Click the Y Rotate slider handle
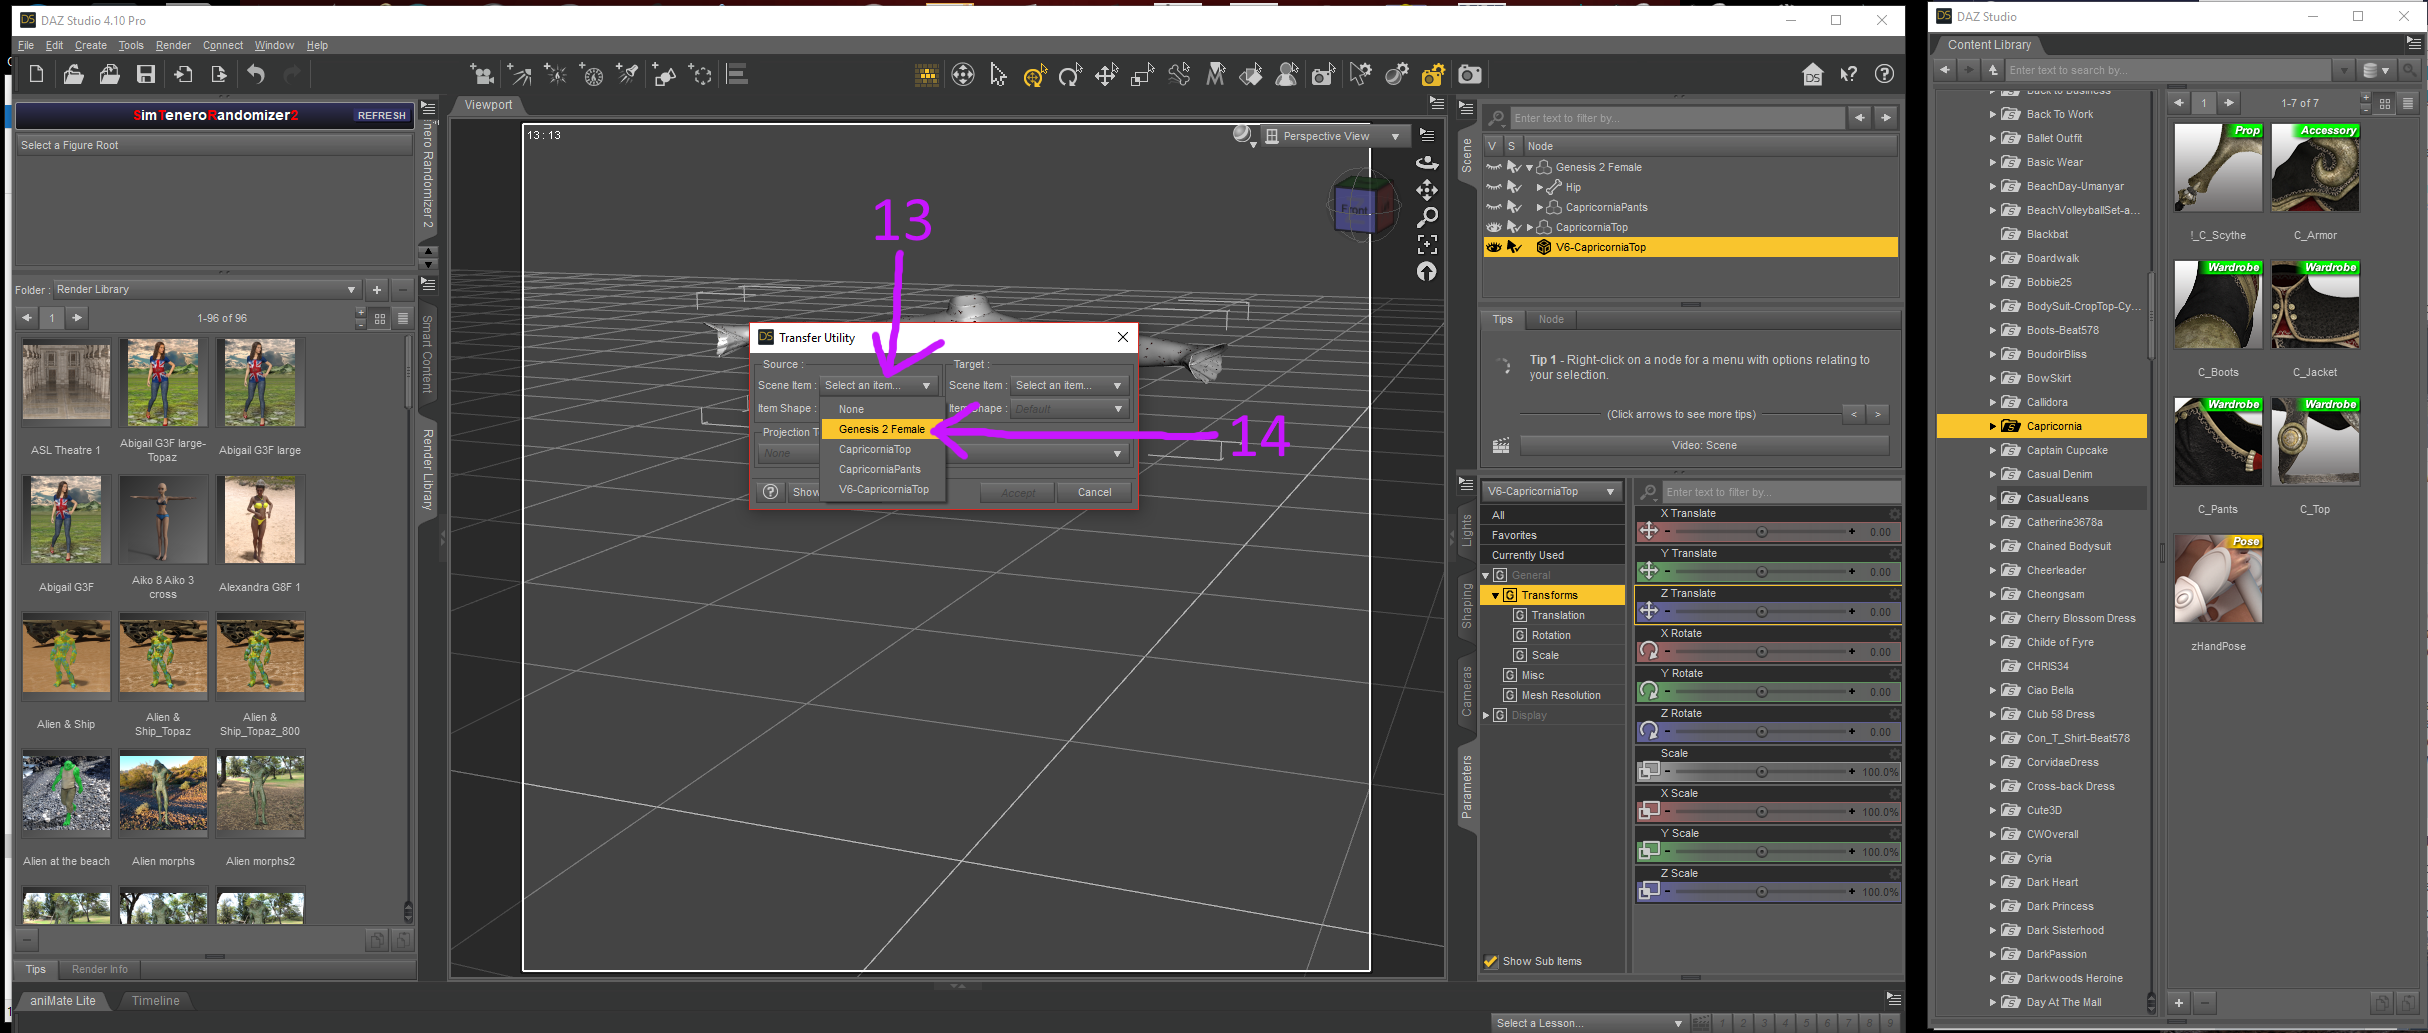The height and width of the screenshot is (1033, 2428). pos(1761,692)
